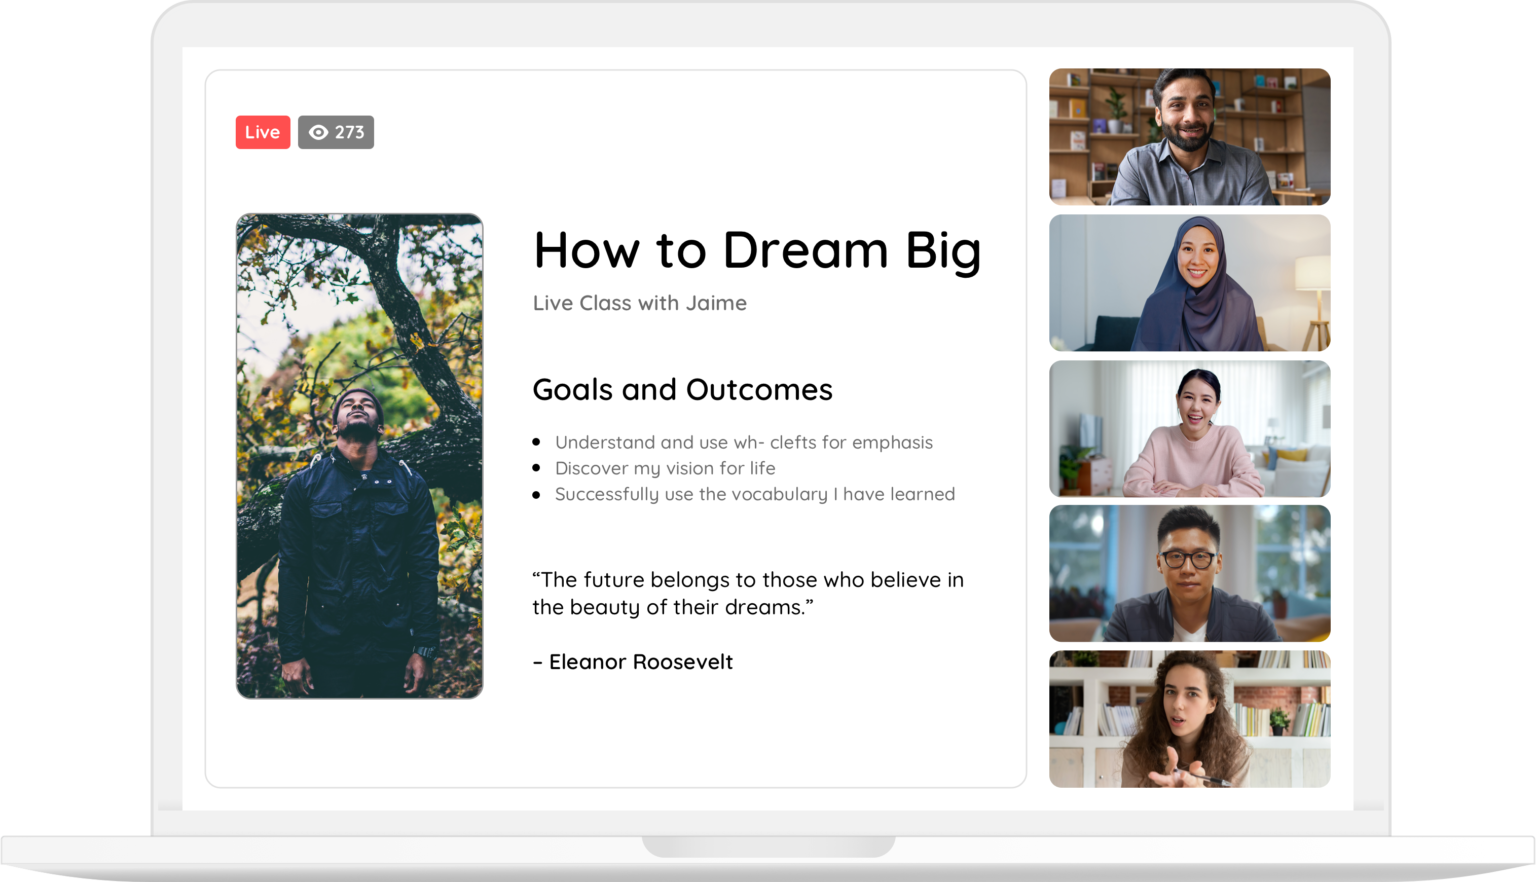Click the bullet beside vocabulary goal
The width and height of the screenshot is (1536, 882).
pos(538,493)
